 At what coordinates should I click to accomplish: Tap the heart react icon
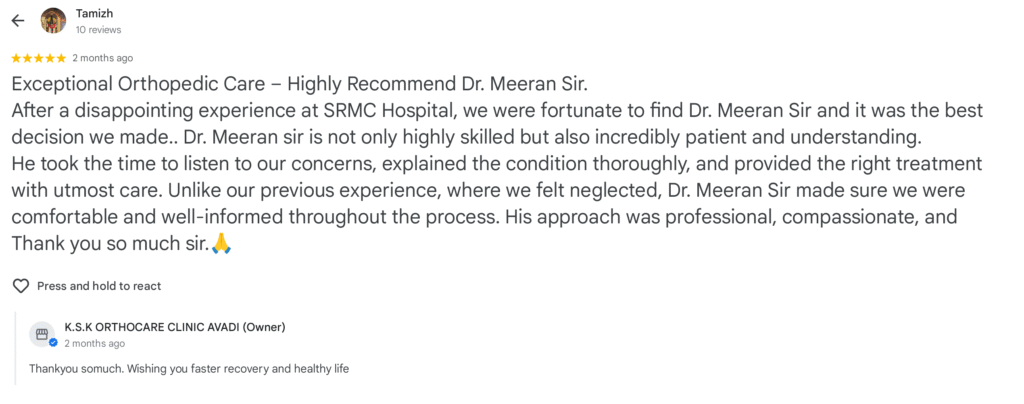point(22,286)
